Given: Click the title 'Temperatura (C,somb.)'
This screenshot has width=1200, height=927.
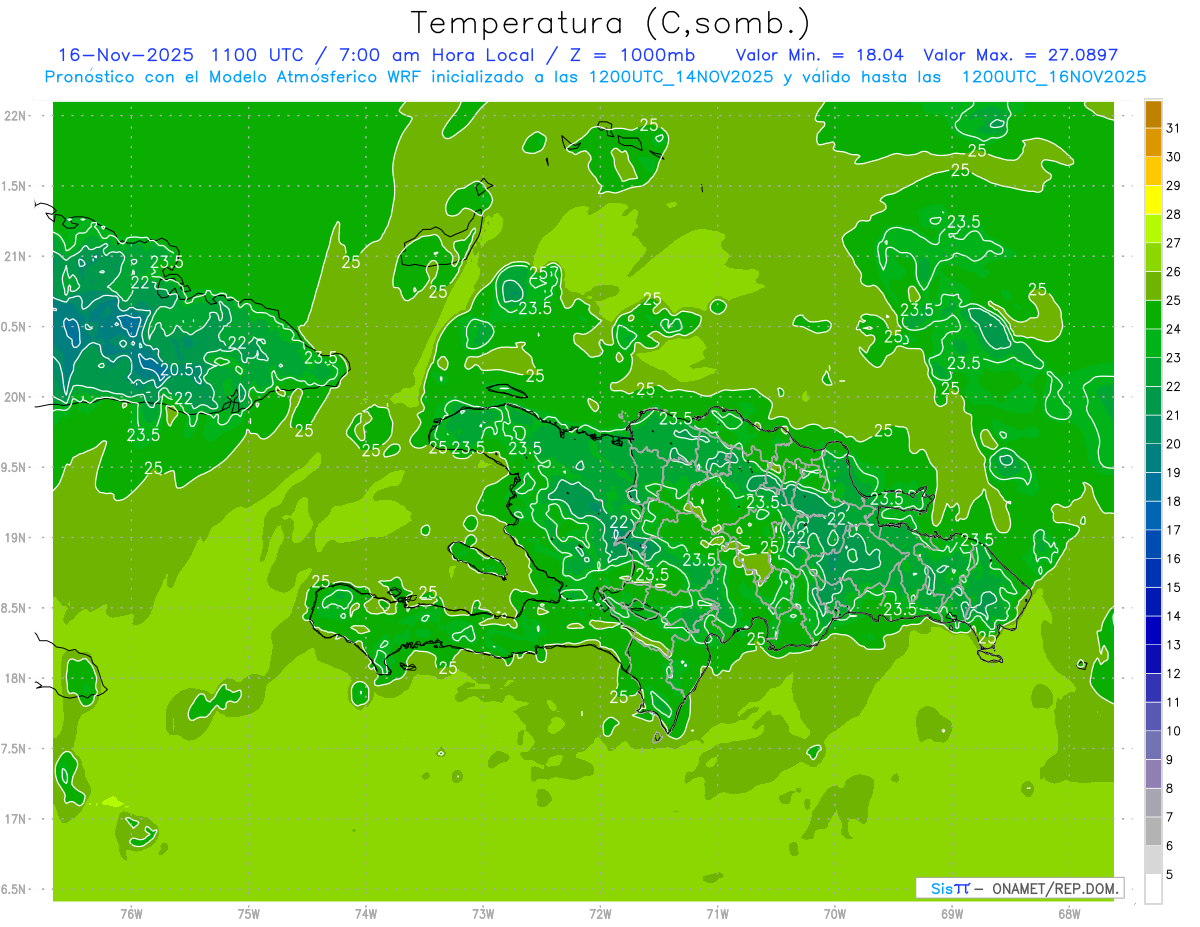Looking at the screenshot, I should pos(611,23).
